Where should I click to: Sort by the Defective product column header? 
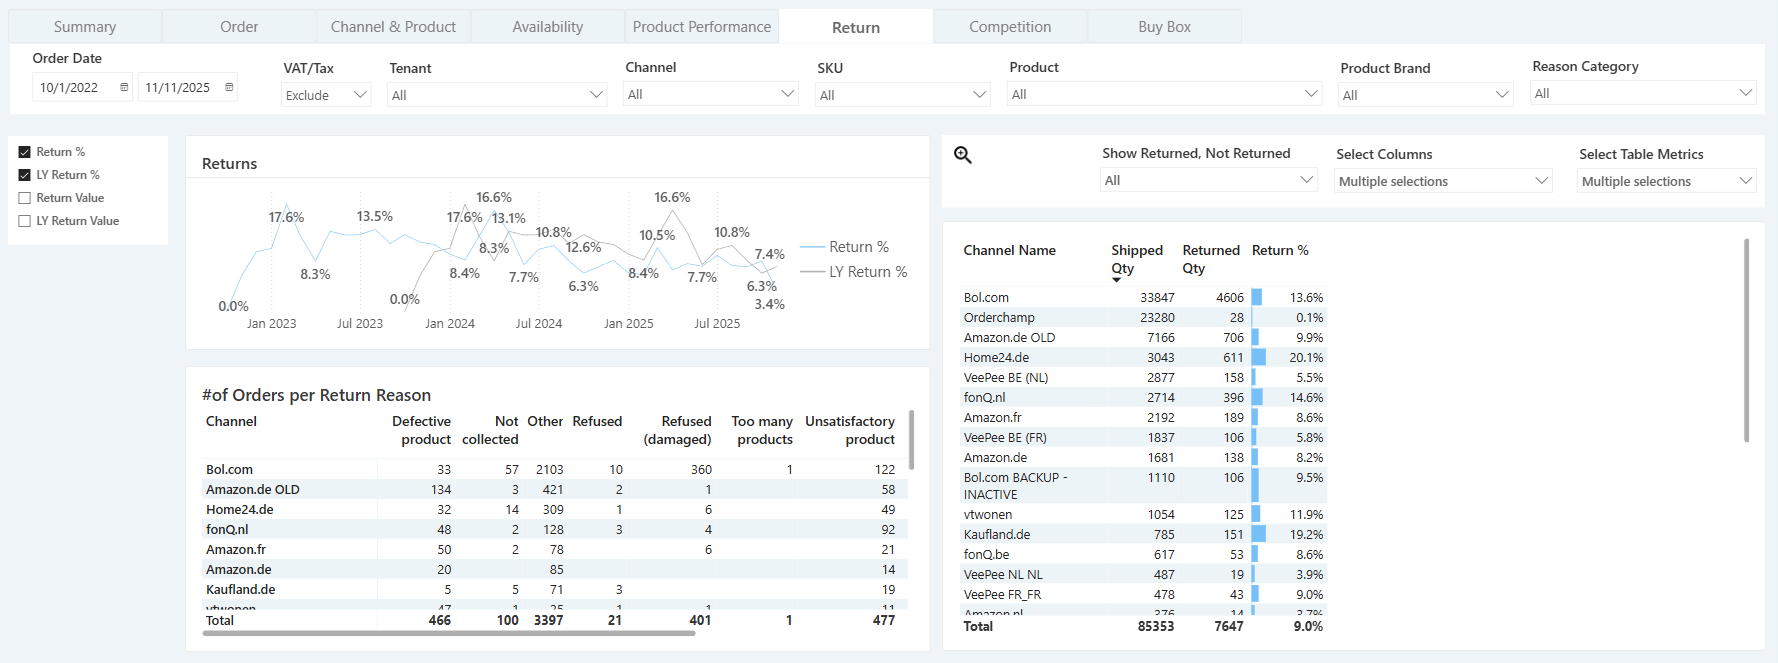coord(421,430)
